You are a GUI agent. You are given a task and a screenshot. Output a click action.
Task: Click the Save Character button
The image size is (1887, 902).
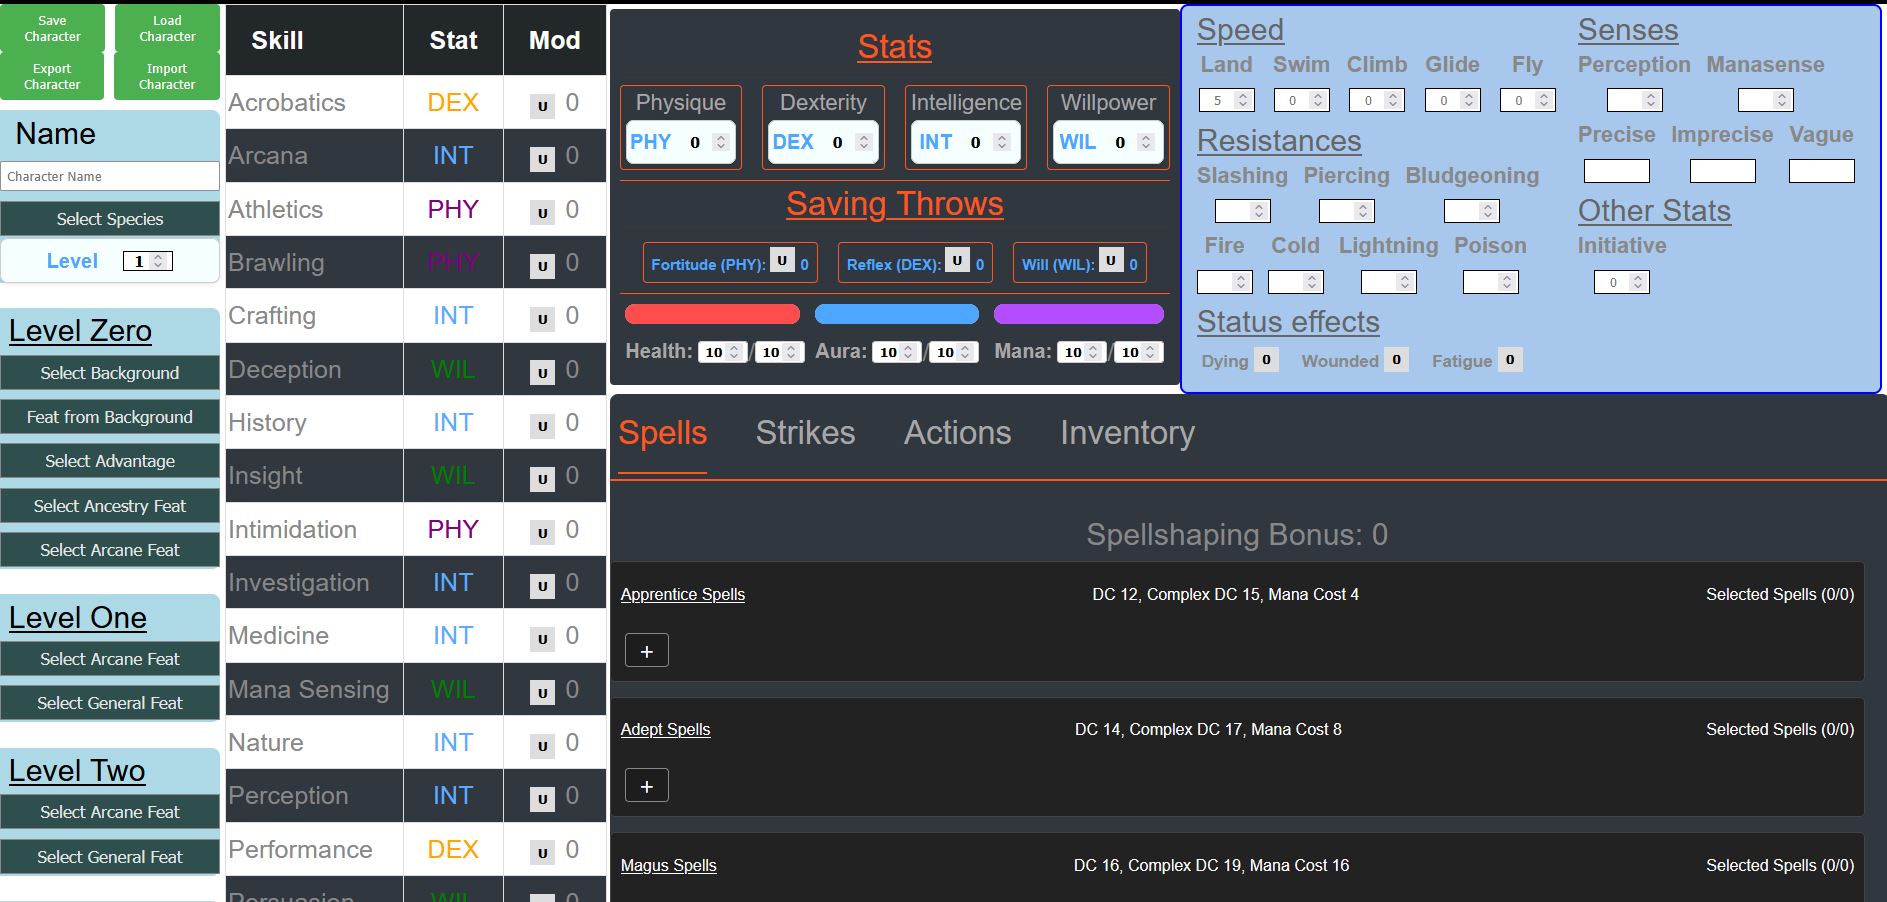[x=52, y=28]
